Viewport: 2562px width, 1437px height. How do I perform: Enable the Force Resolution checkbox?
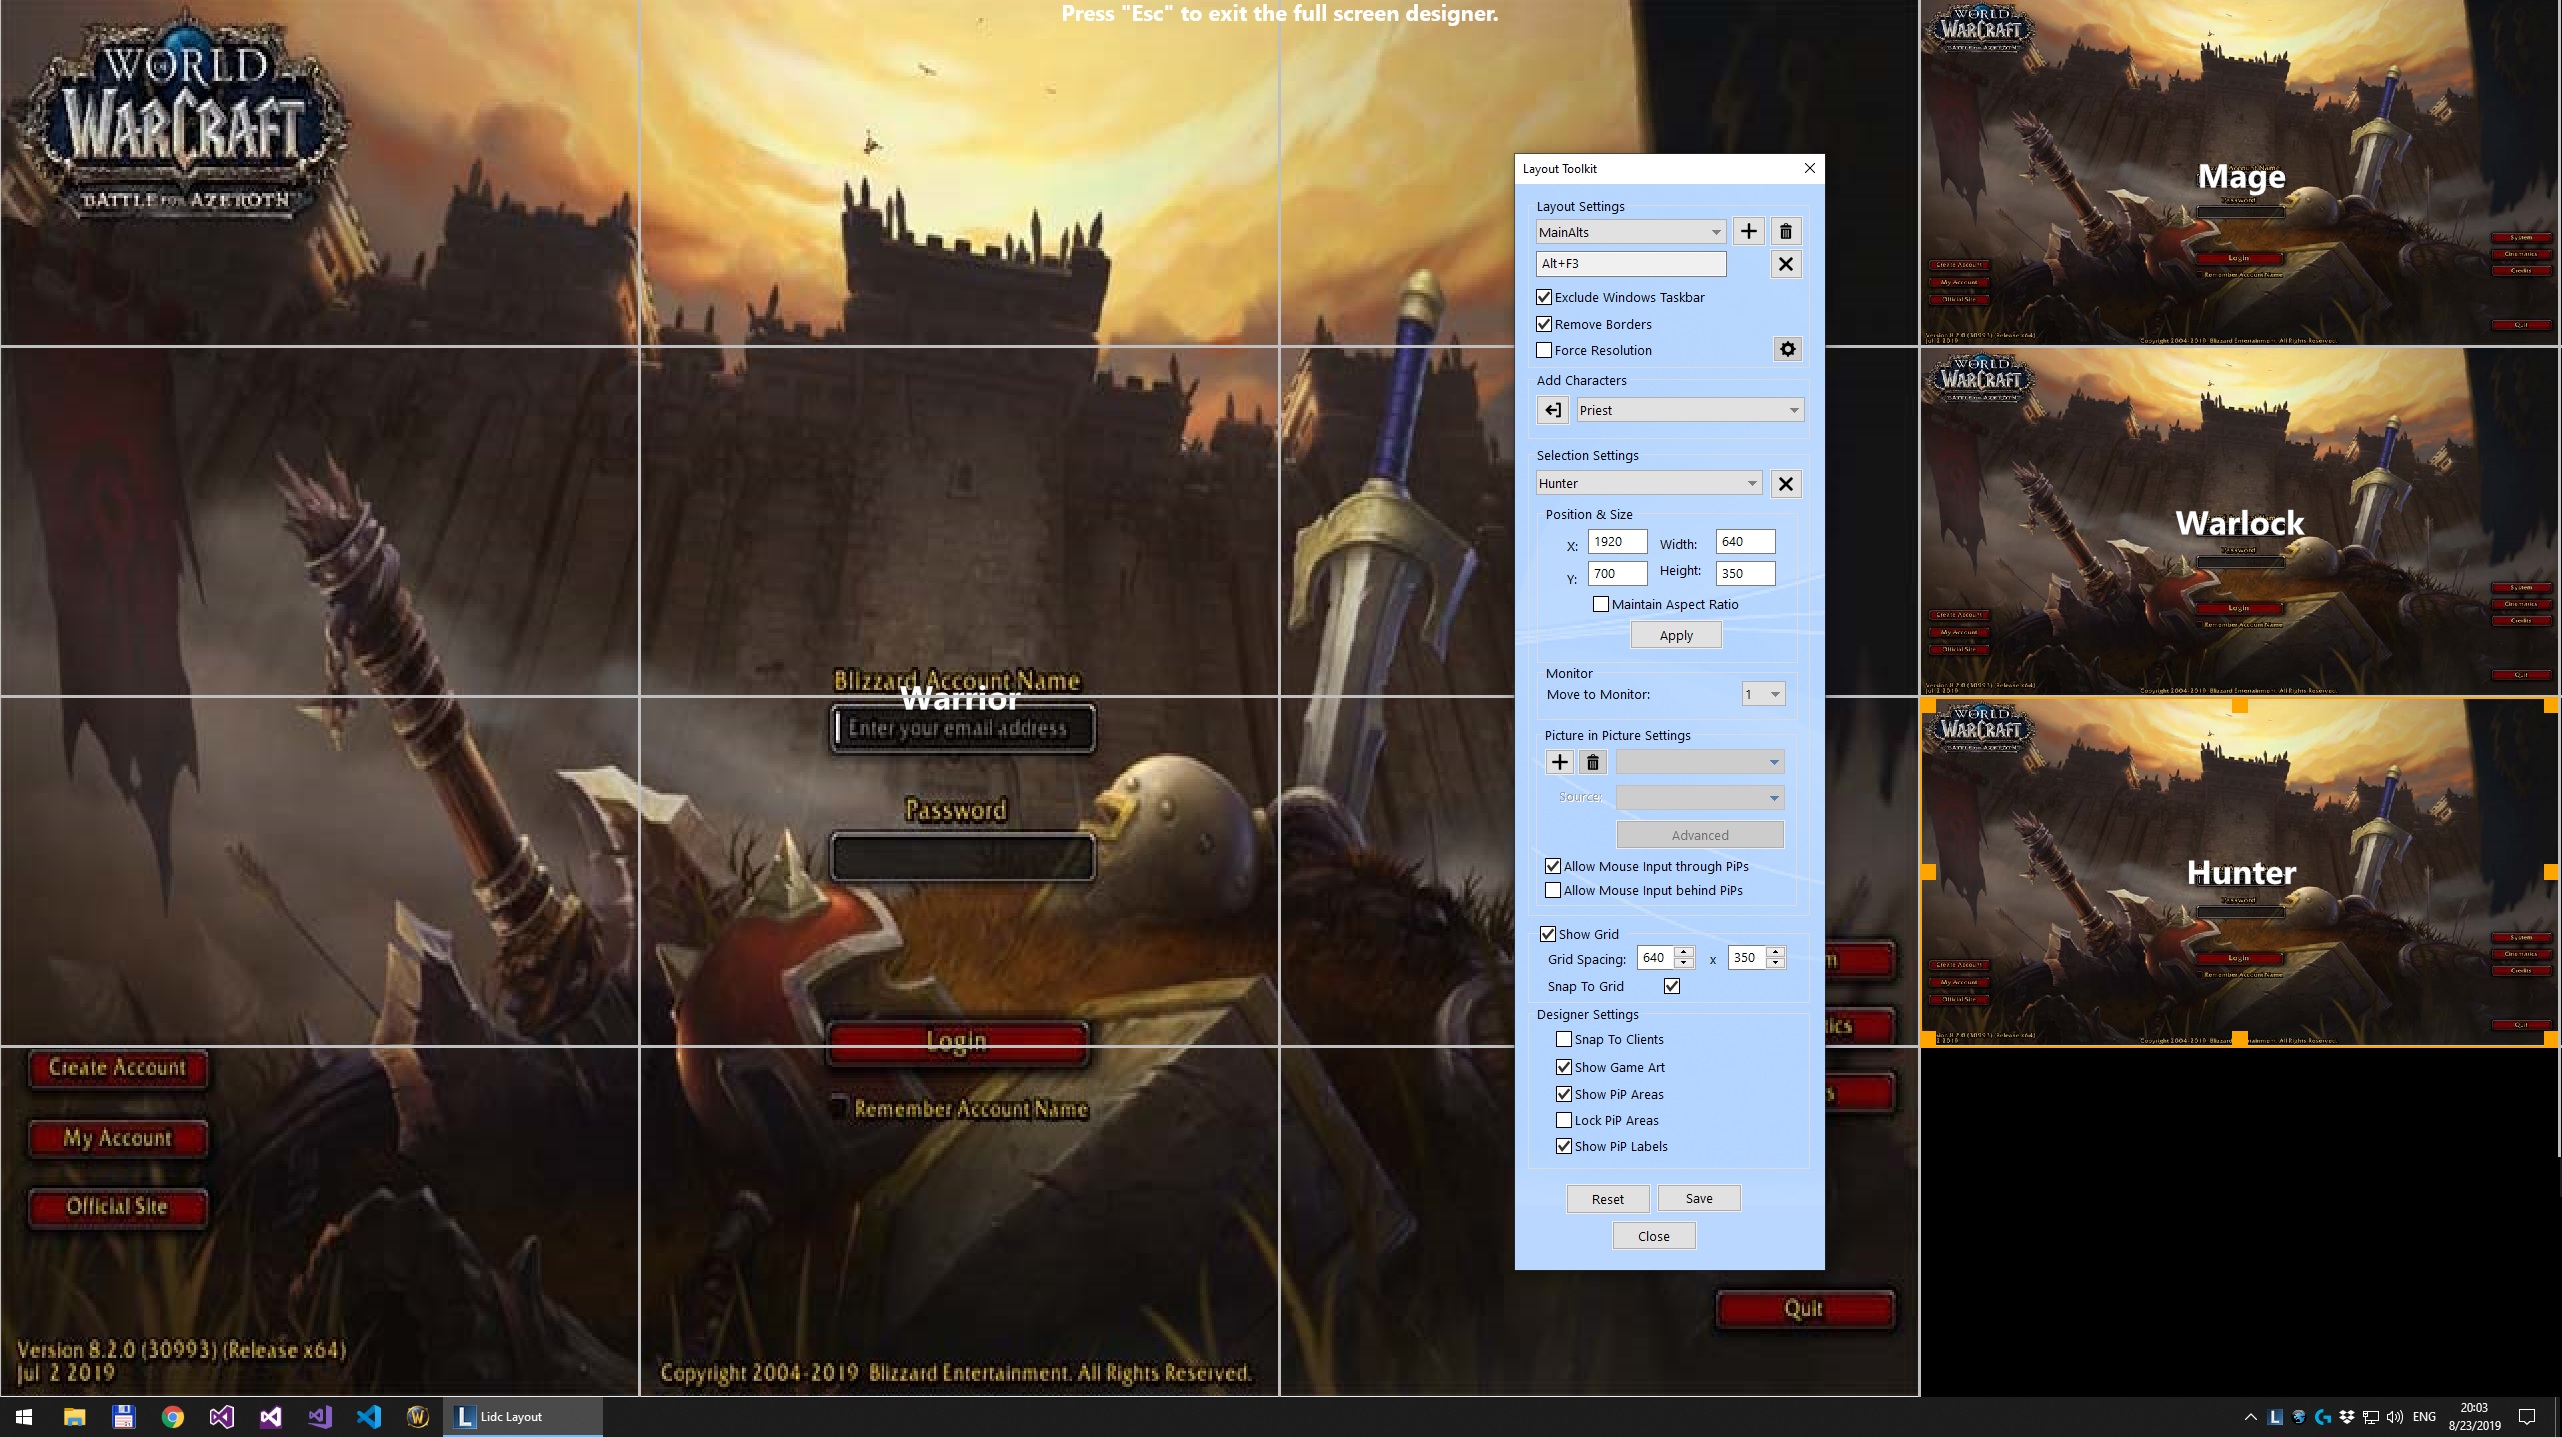pyautogui.click(x=1545, y=350)
